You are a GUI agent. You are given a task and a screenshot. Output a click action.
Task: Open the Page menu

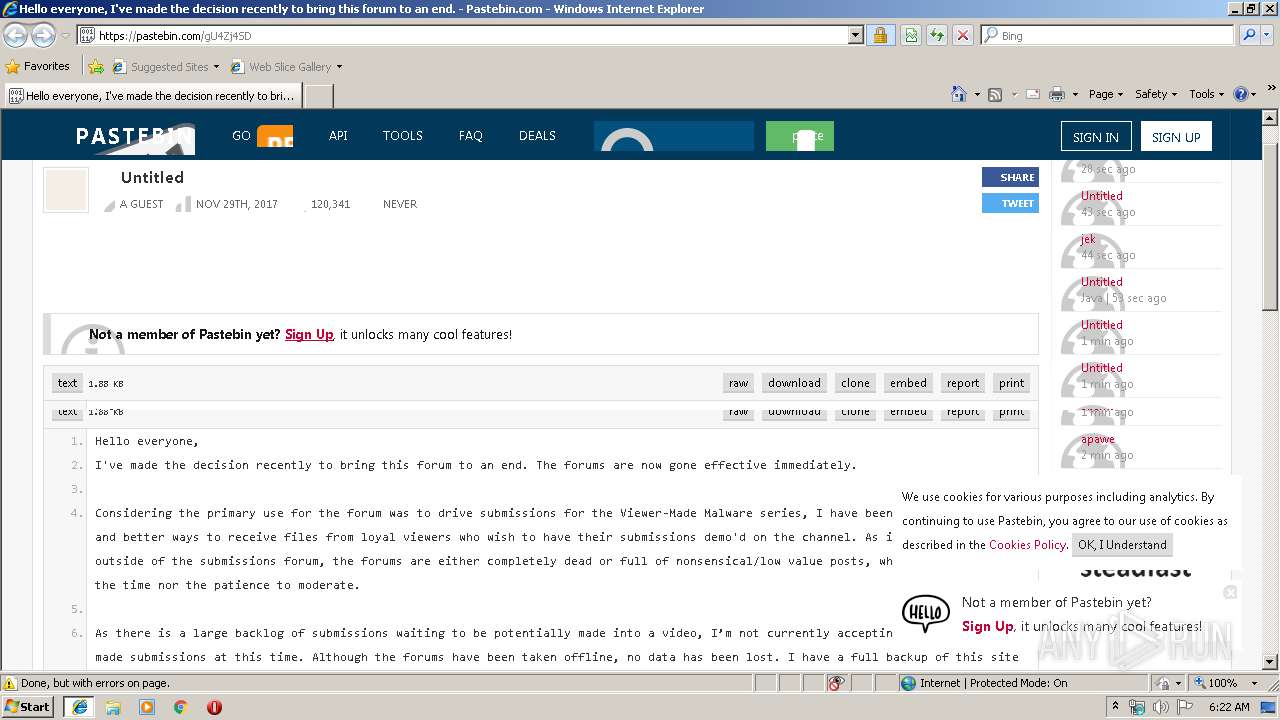(x=1106, y=94)
